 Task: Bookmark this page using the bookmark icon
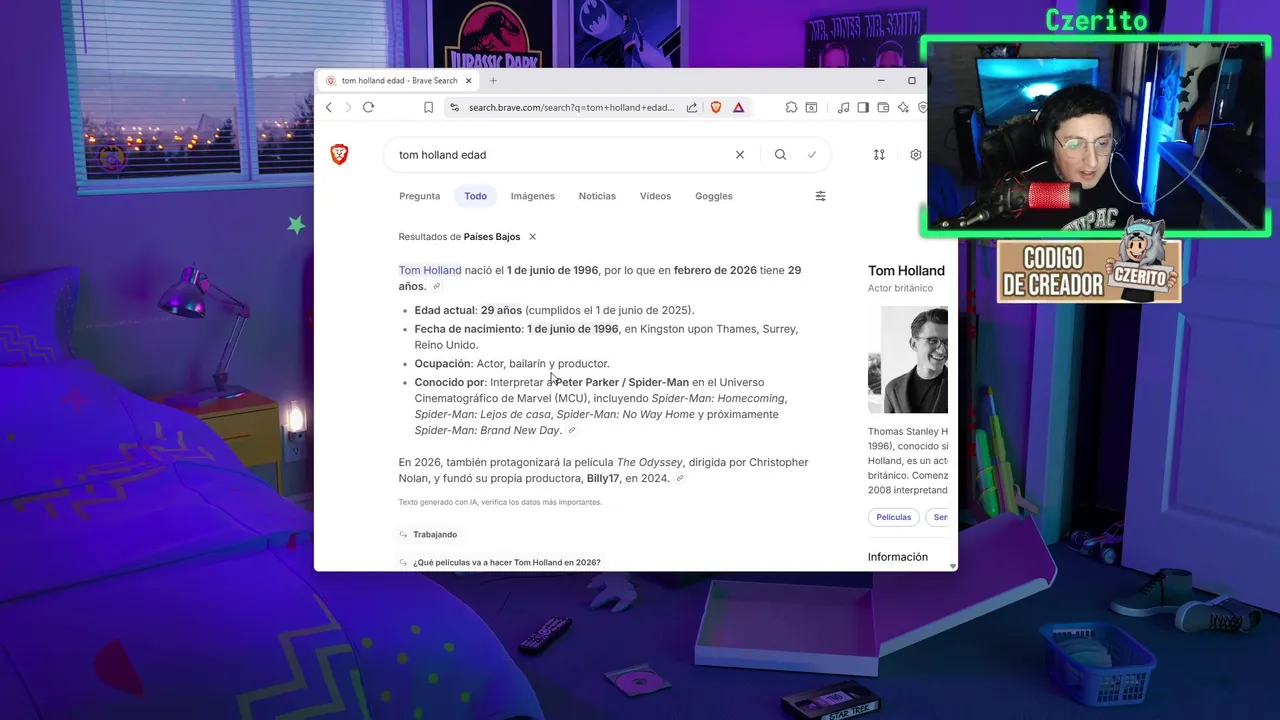pyautogui.click(x=428, y=107)
